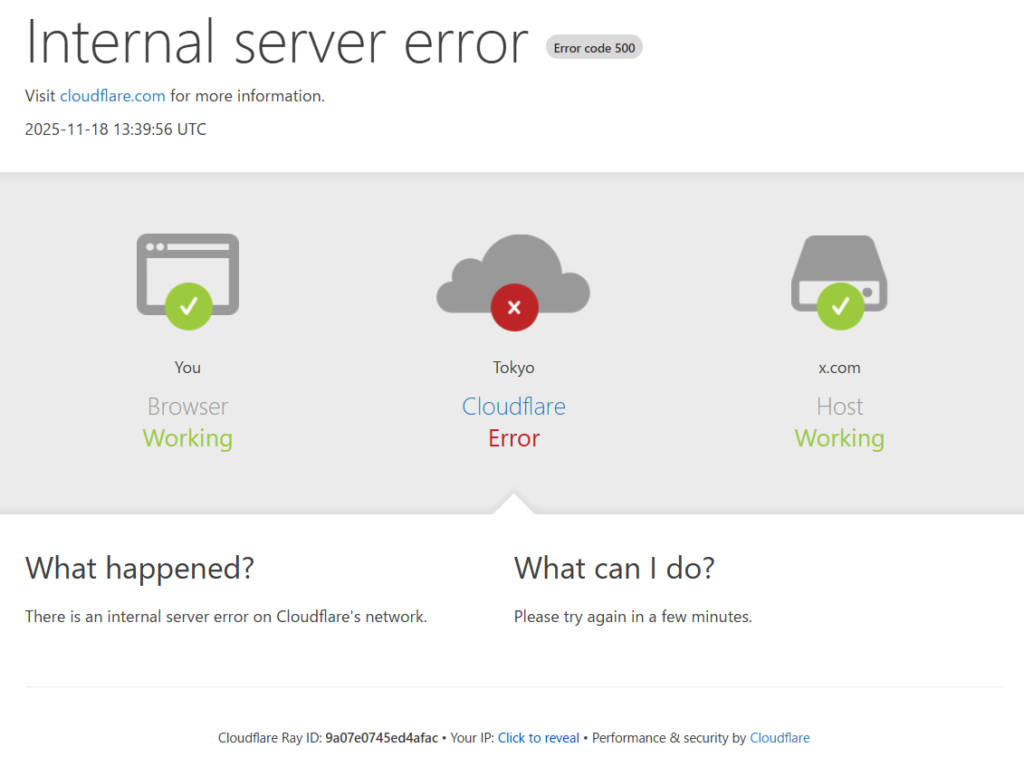Click the red Error status text

point(513,438)
